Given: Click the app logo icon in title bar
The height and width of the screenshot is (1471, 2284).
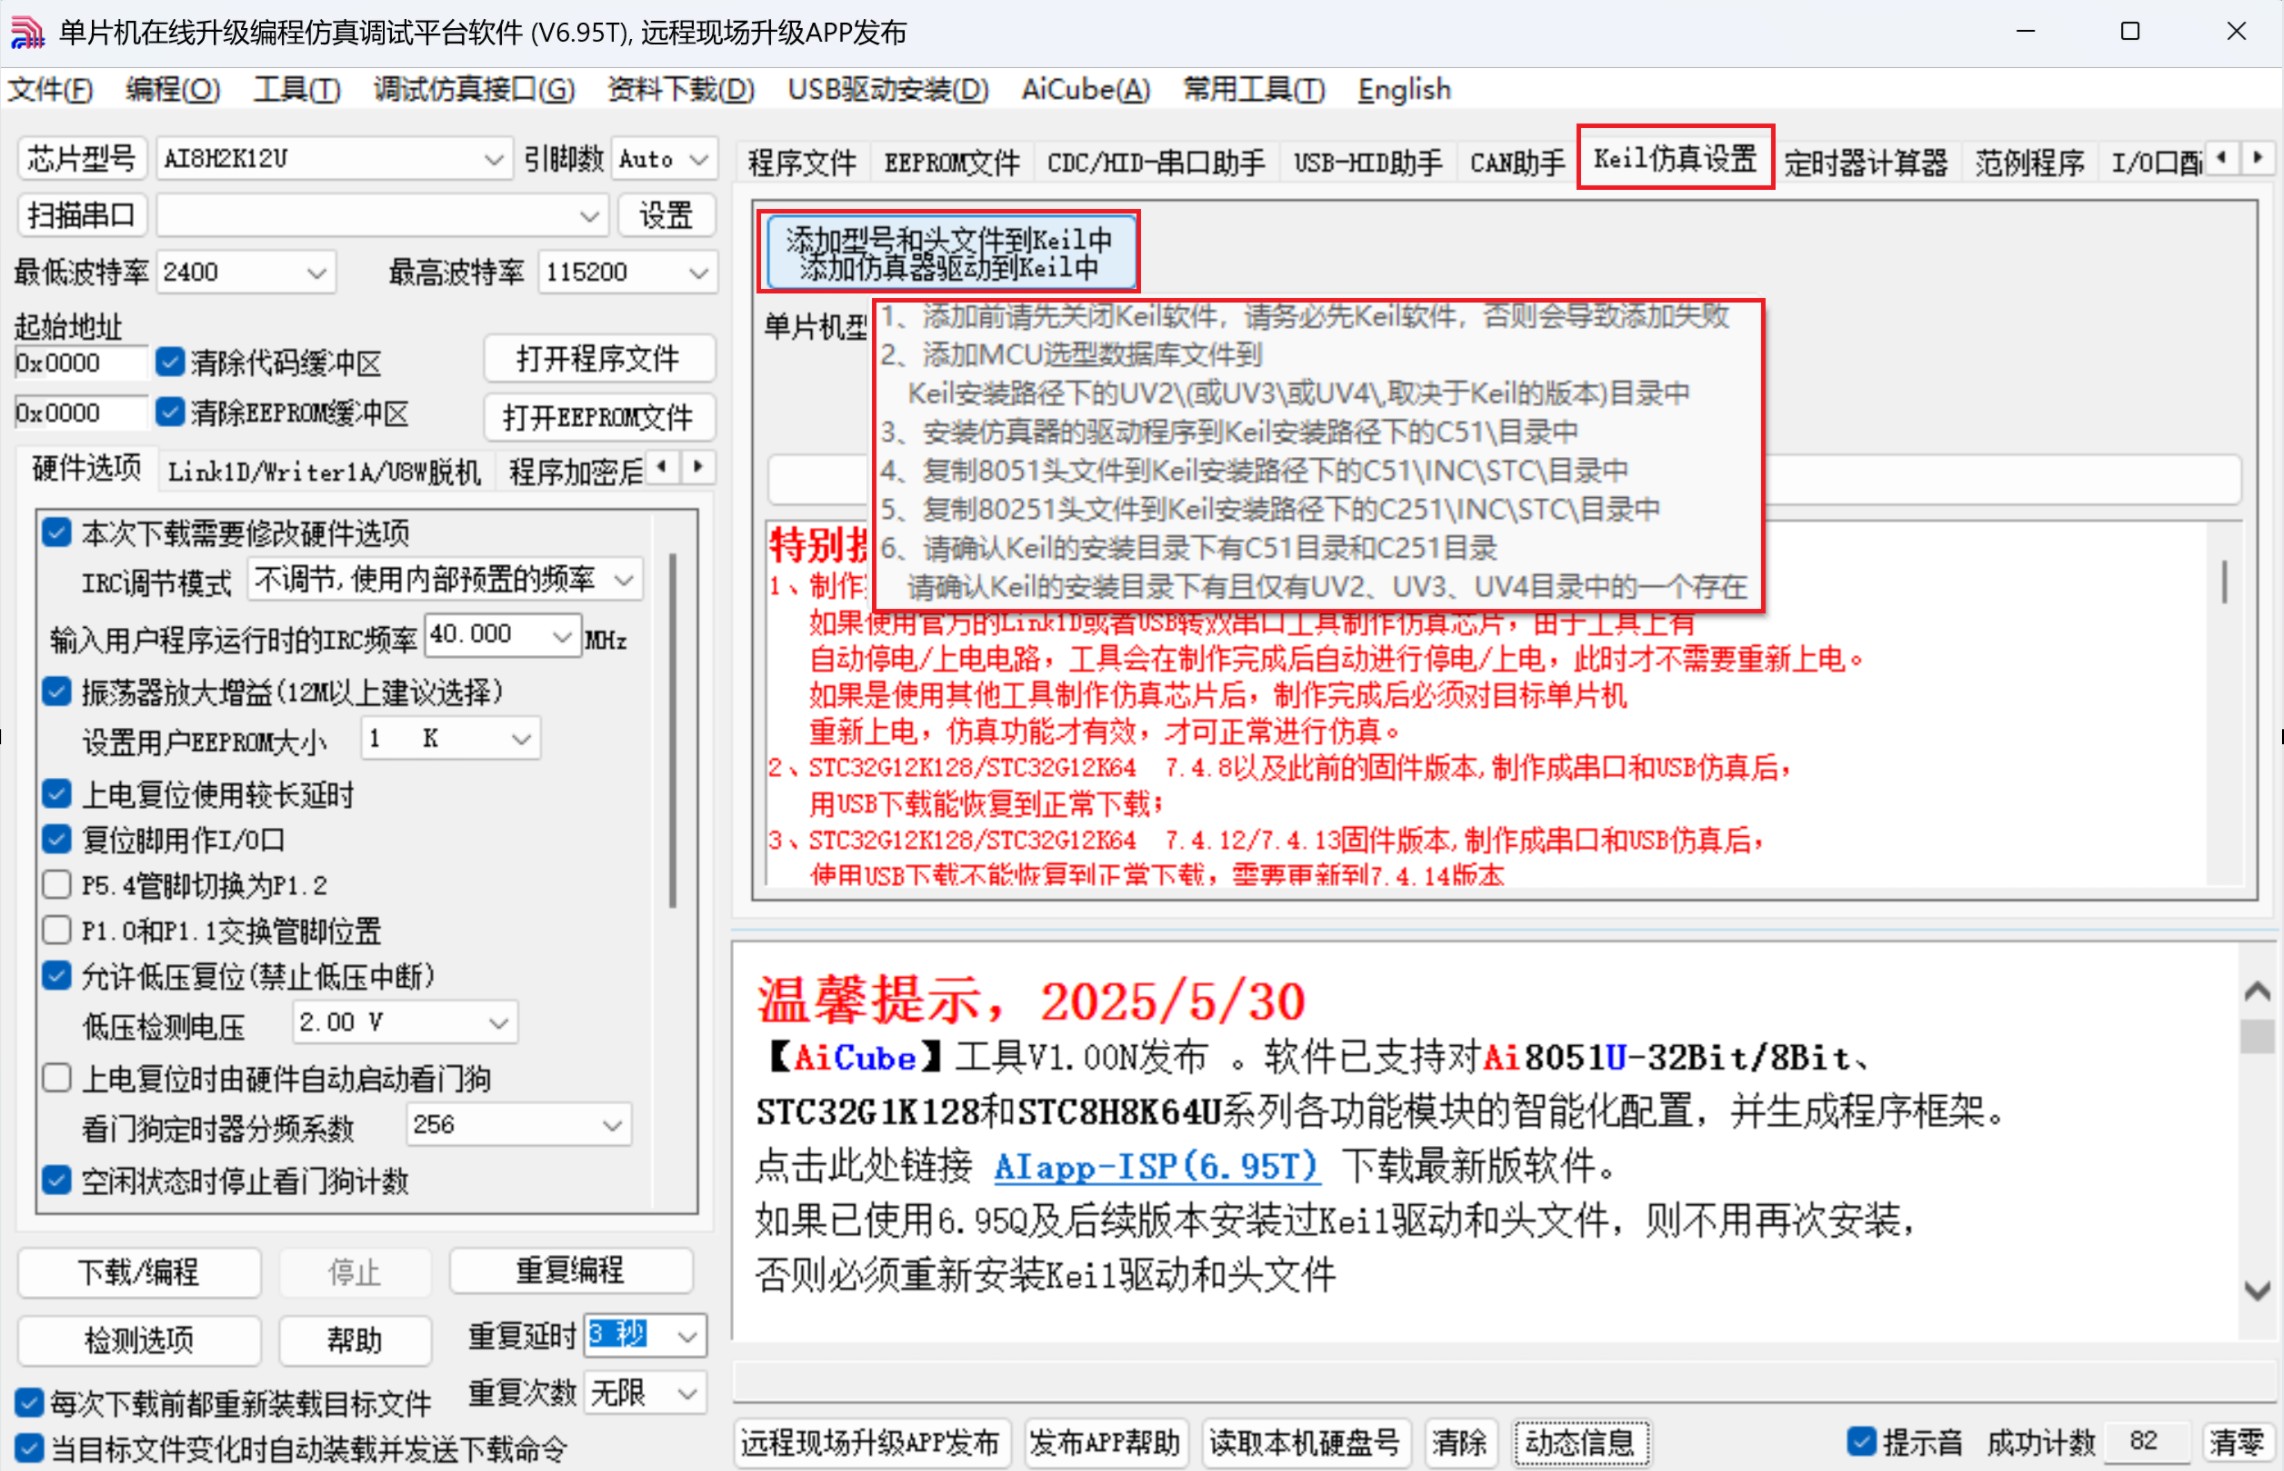Looking at the screenshot, I should pos(27,32).
